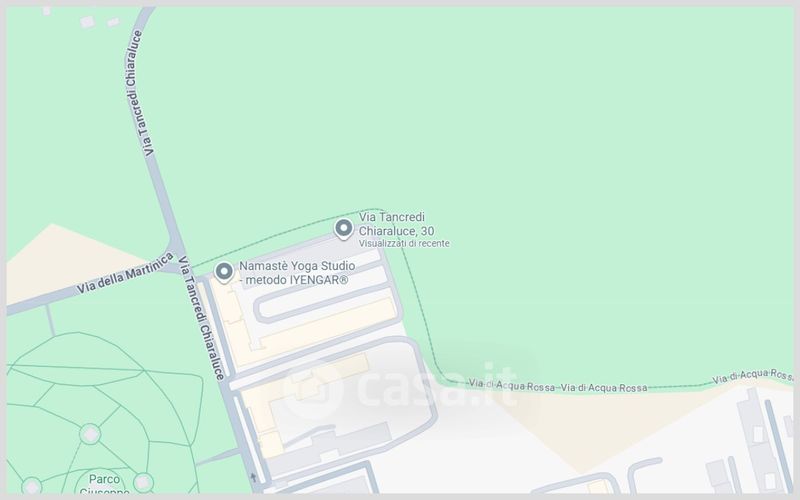The width and height of the screenshot is (800, 500).
Task: Click the middle 'Via di Acqua Rossa' label
Action: coord(604,388)
